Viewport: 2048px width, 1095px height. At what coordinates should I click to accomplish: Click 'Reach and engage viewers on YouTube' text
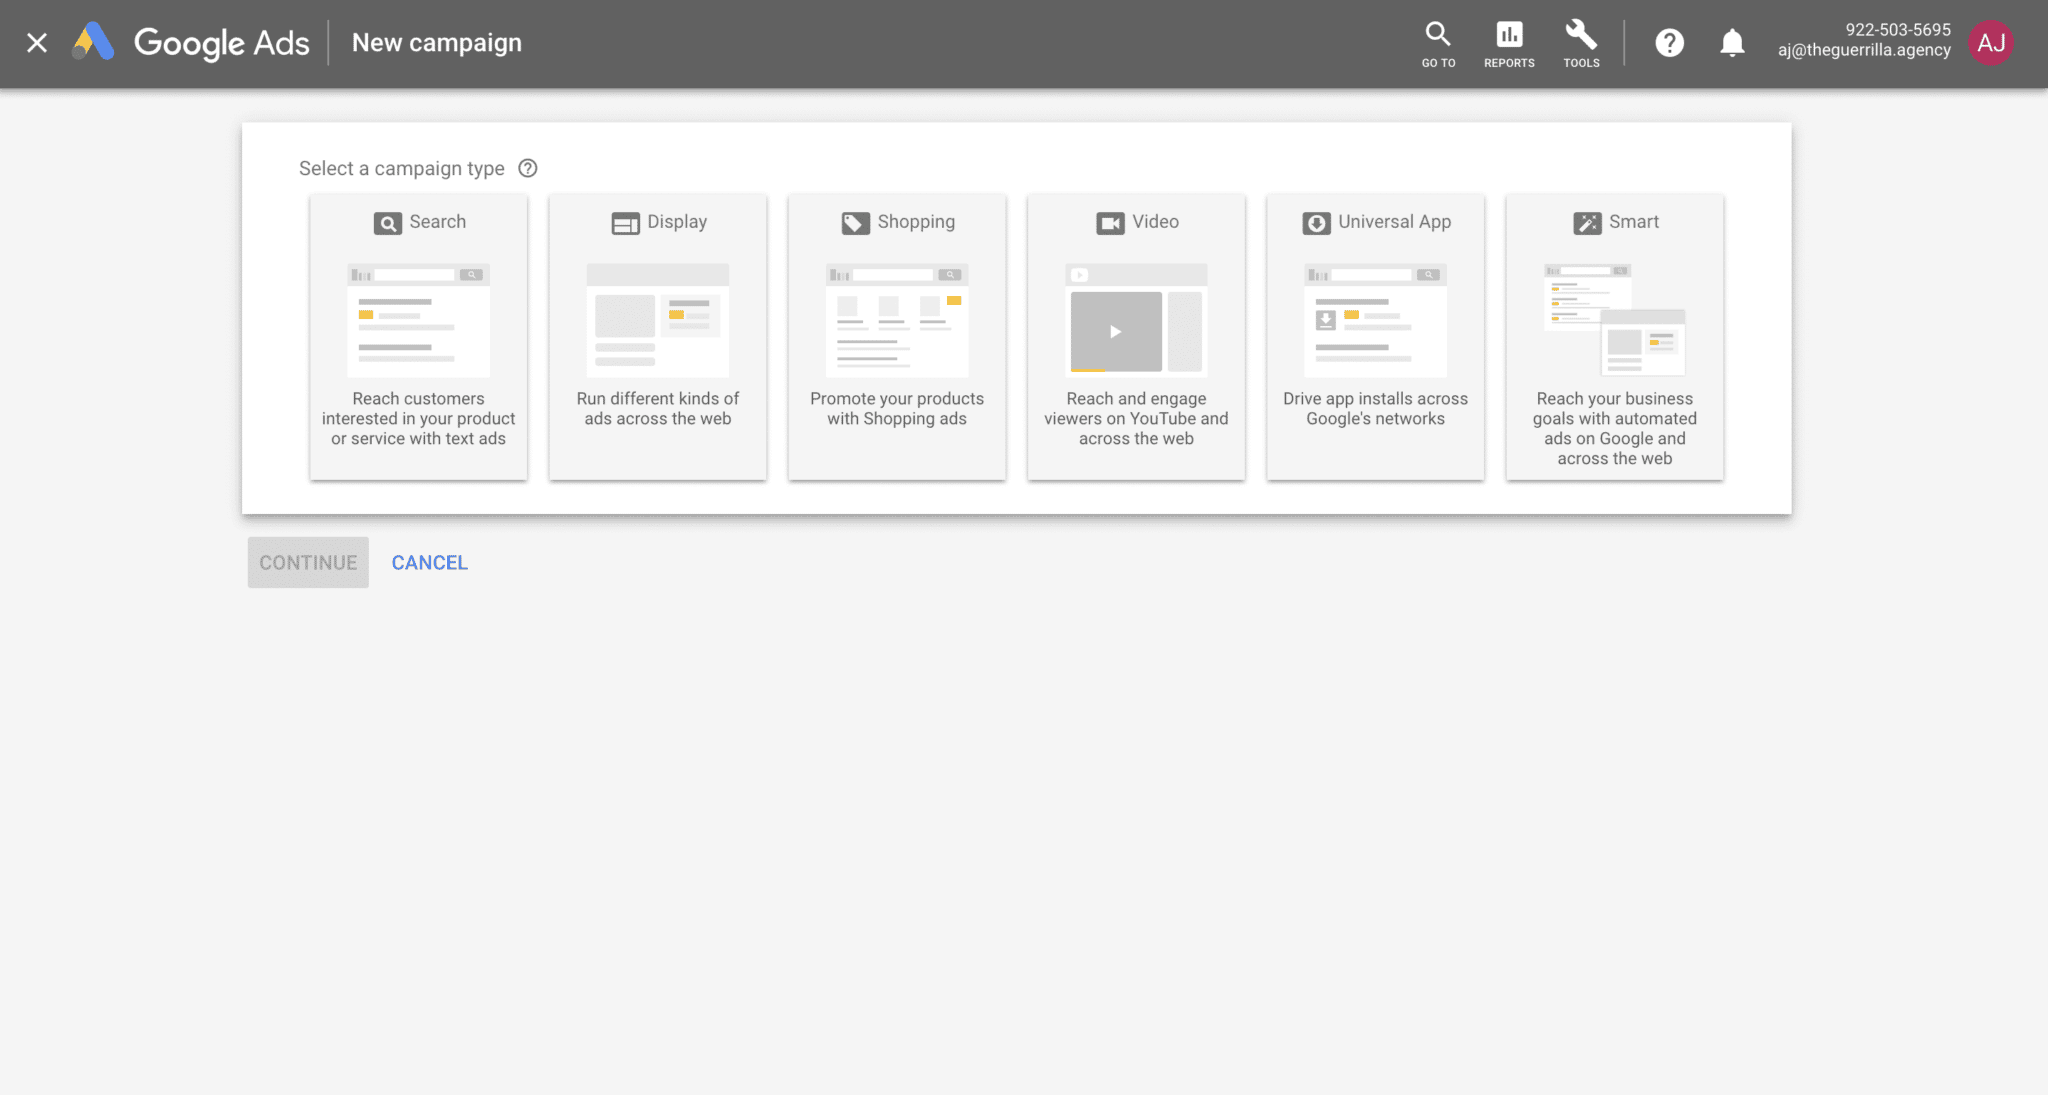point(1136,418)
